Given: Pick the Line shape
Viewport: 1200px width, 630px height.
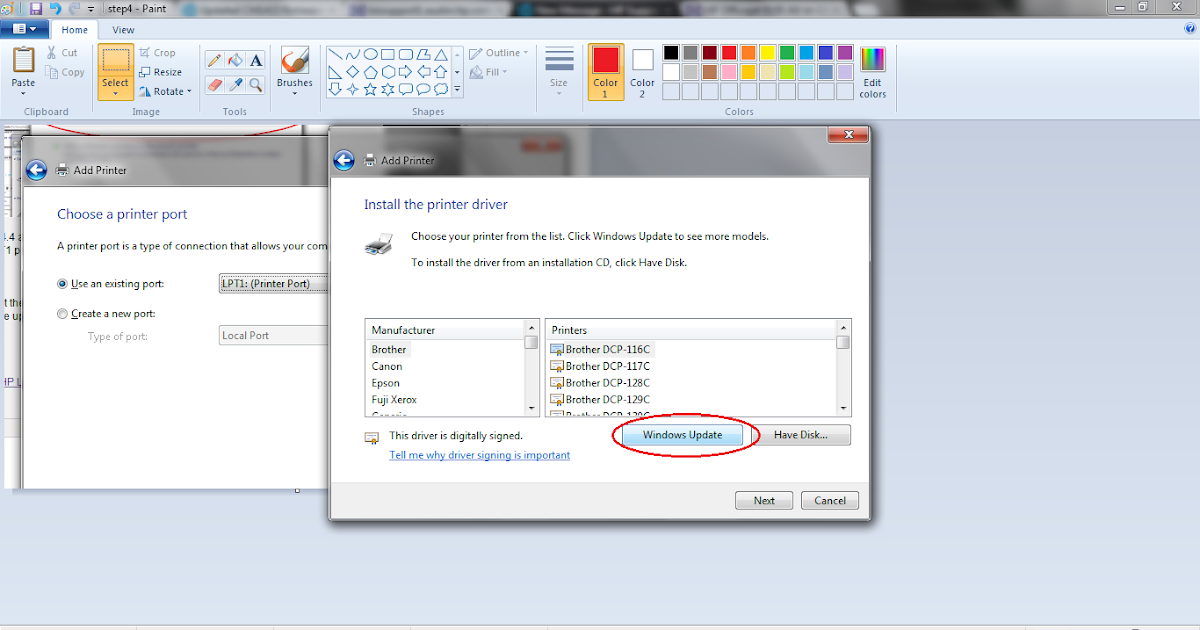Looking at the screenshot, I should [335, 54].
